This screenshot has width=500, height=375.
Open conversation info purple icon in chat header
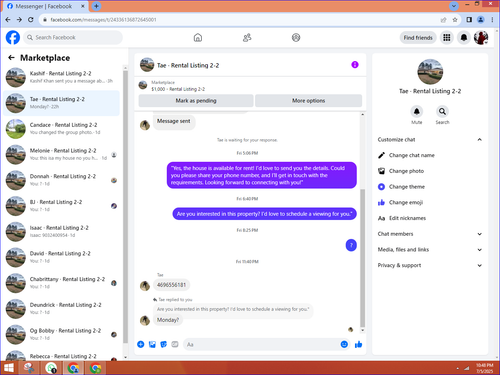pyautogui.click(x=355, y=65)
